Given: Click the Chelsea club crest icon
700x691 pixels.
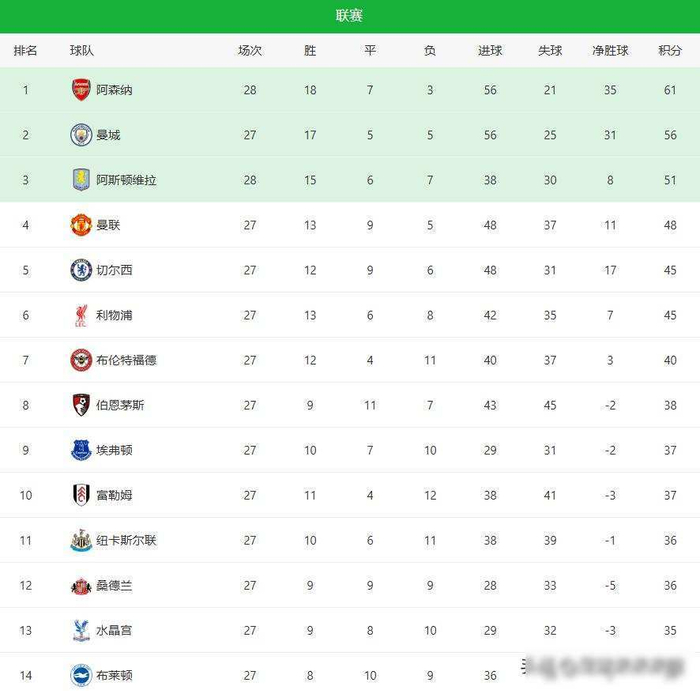Looking at the screenshot, I should point(81,270).
